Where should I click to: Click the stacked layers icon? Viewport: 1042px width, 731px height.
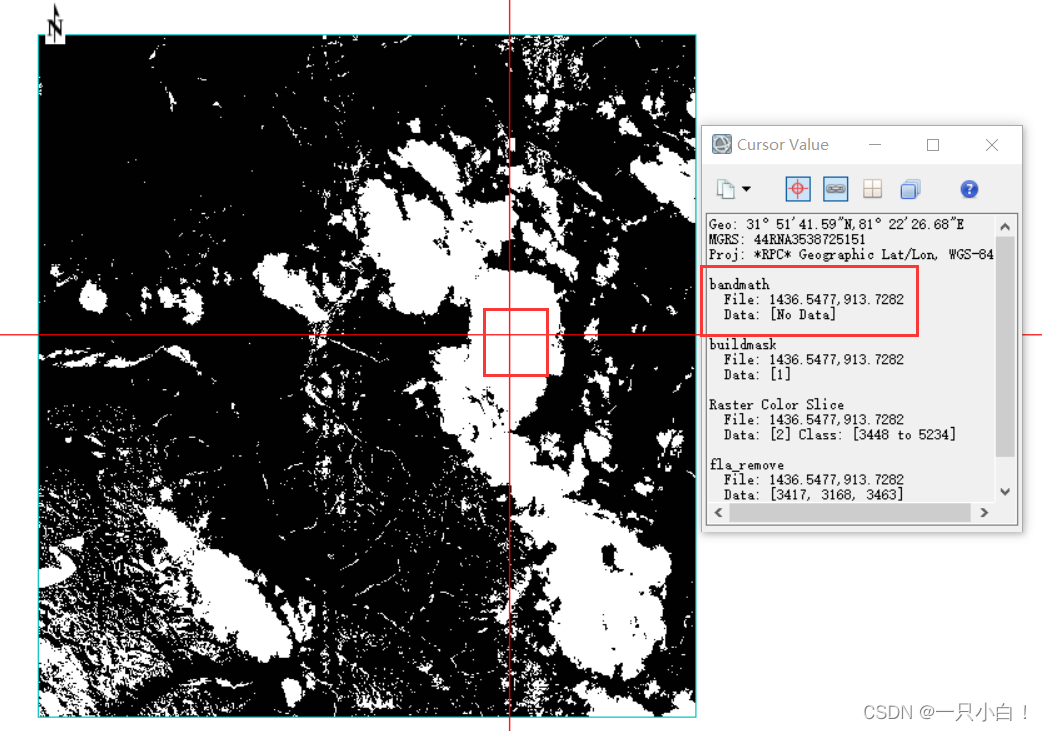[x=910, y=189]
